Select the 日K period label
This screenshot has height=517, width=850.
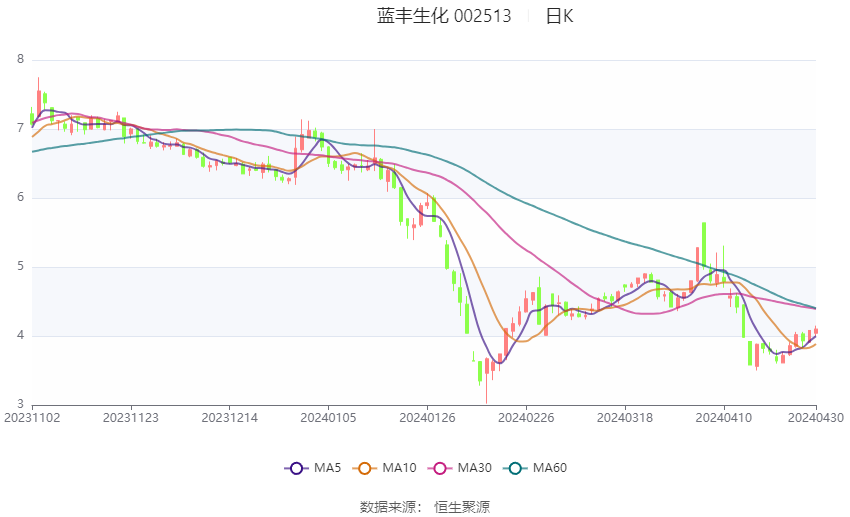click(559, 16)
